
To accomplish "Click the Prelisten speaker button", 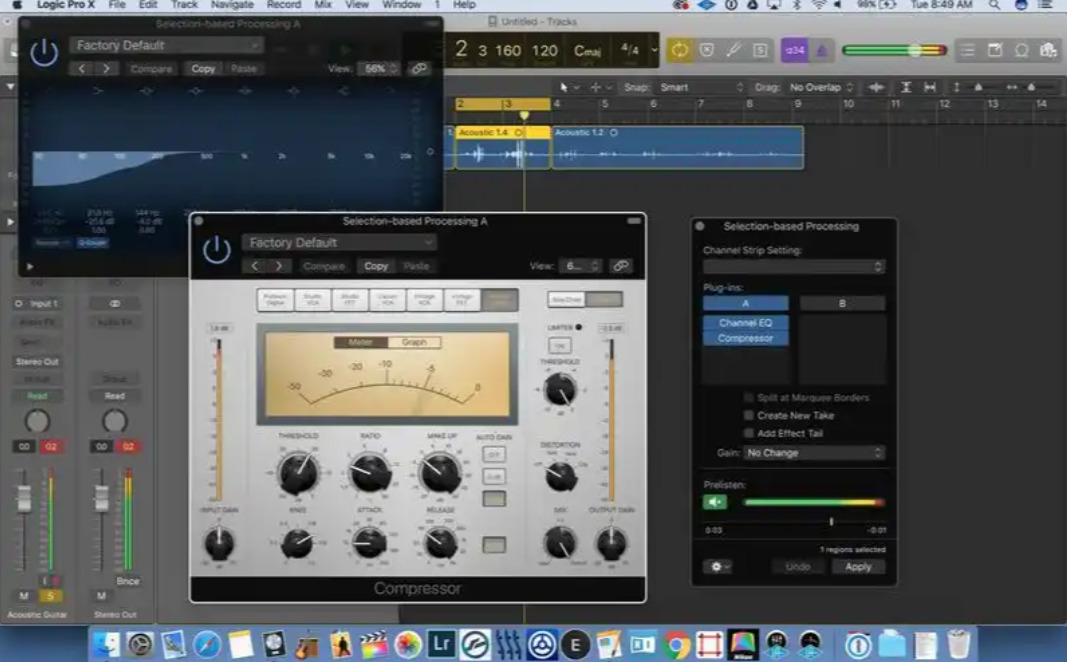I will tap(714, 502).
